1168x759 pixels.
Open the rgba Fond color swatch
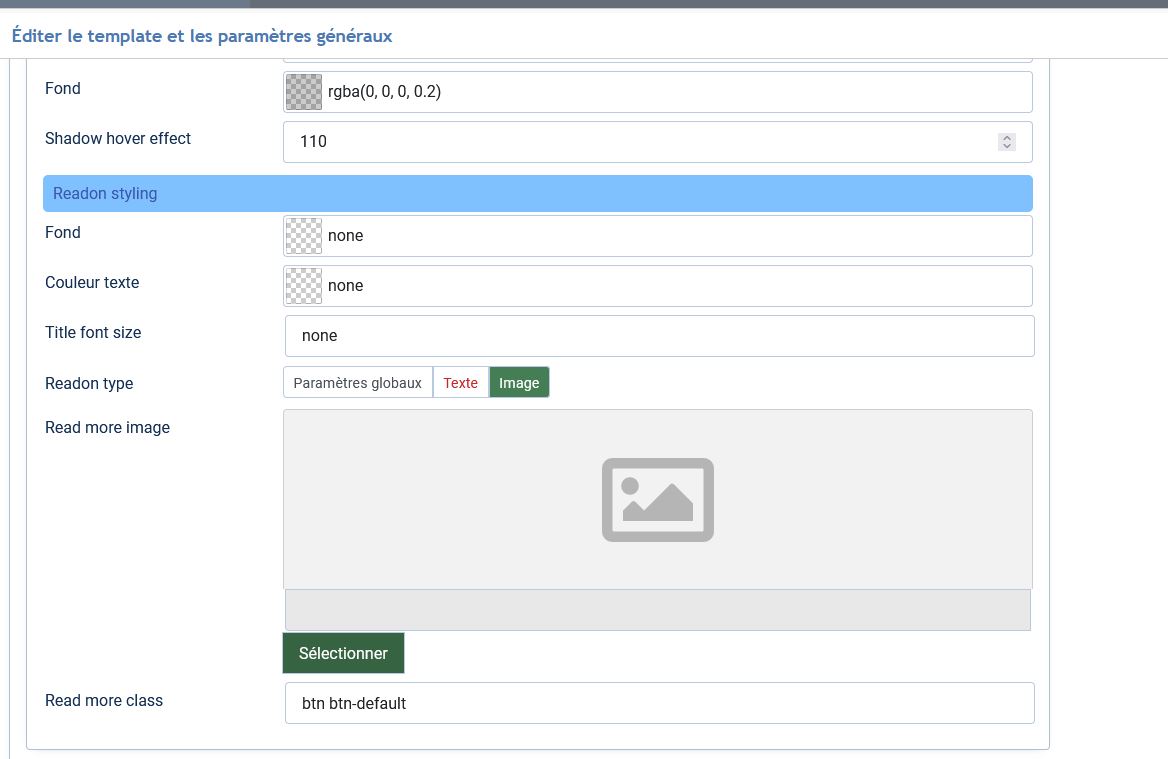[304, 92]
